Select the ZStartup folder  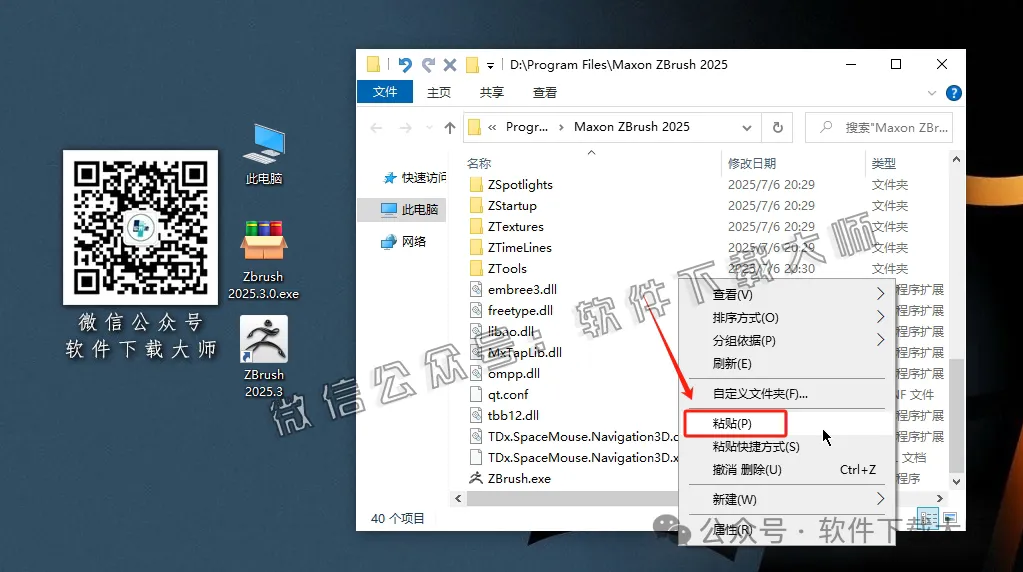click(x=512, y=205)
